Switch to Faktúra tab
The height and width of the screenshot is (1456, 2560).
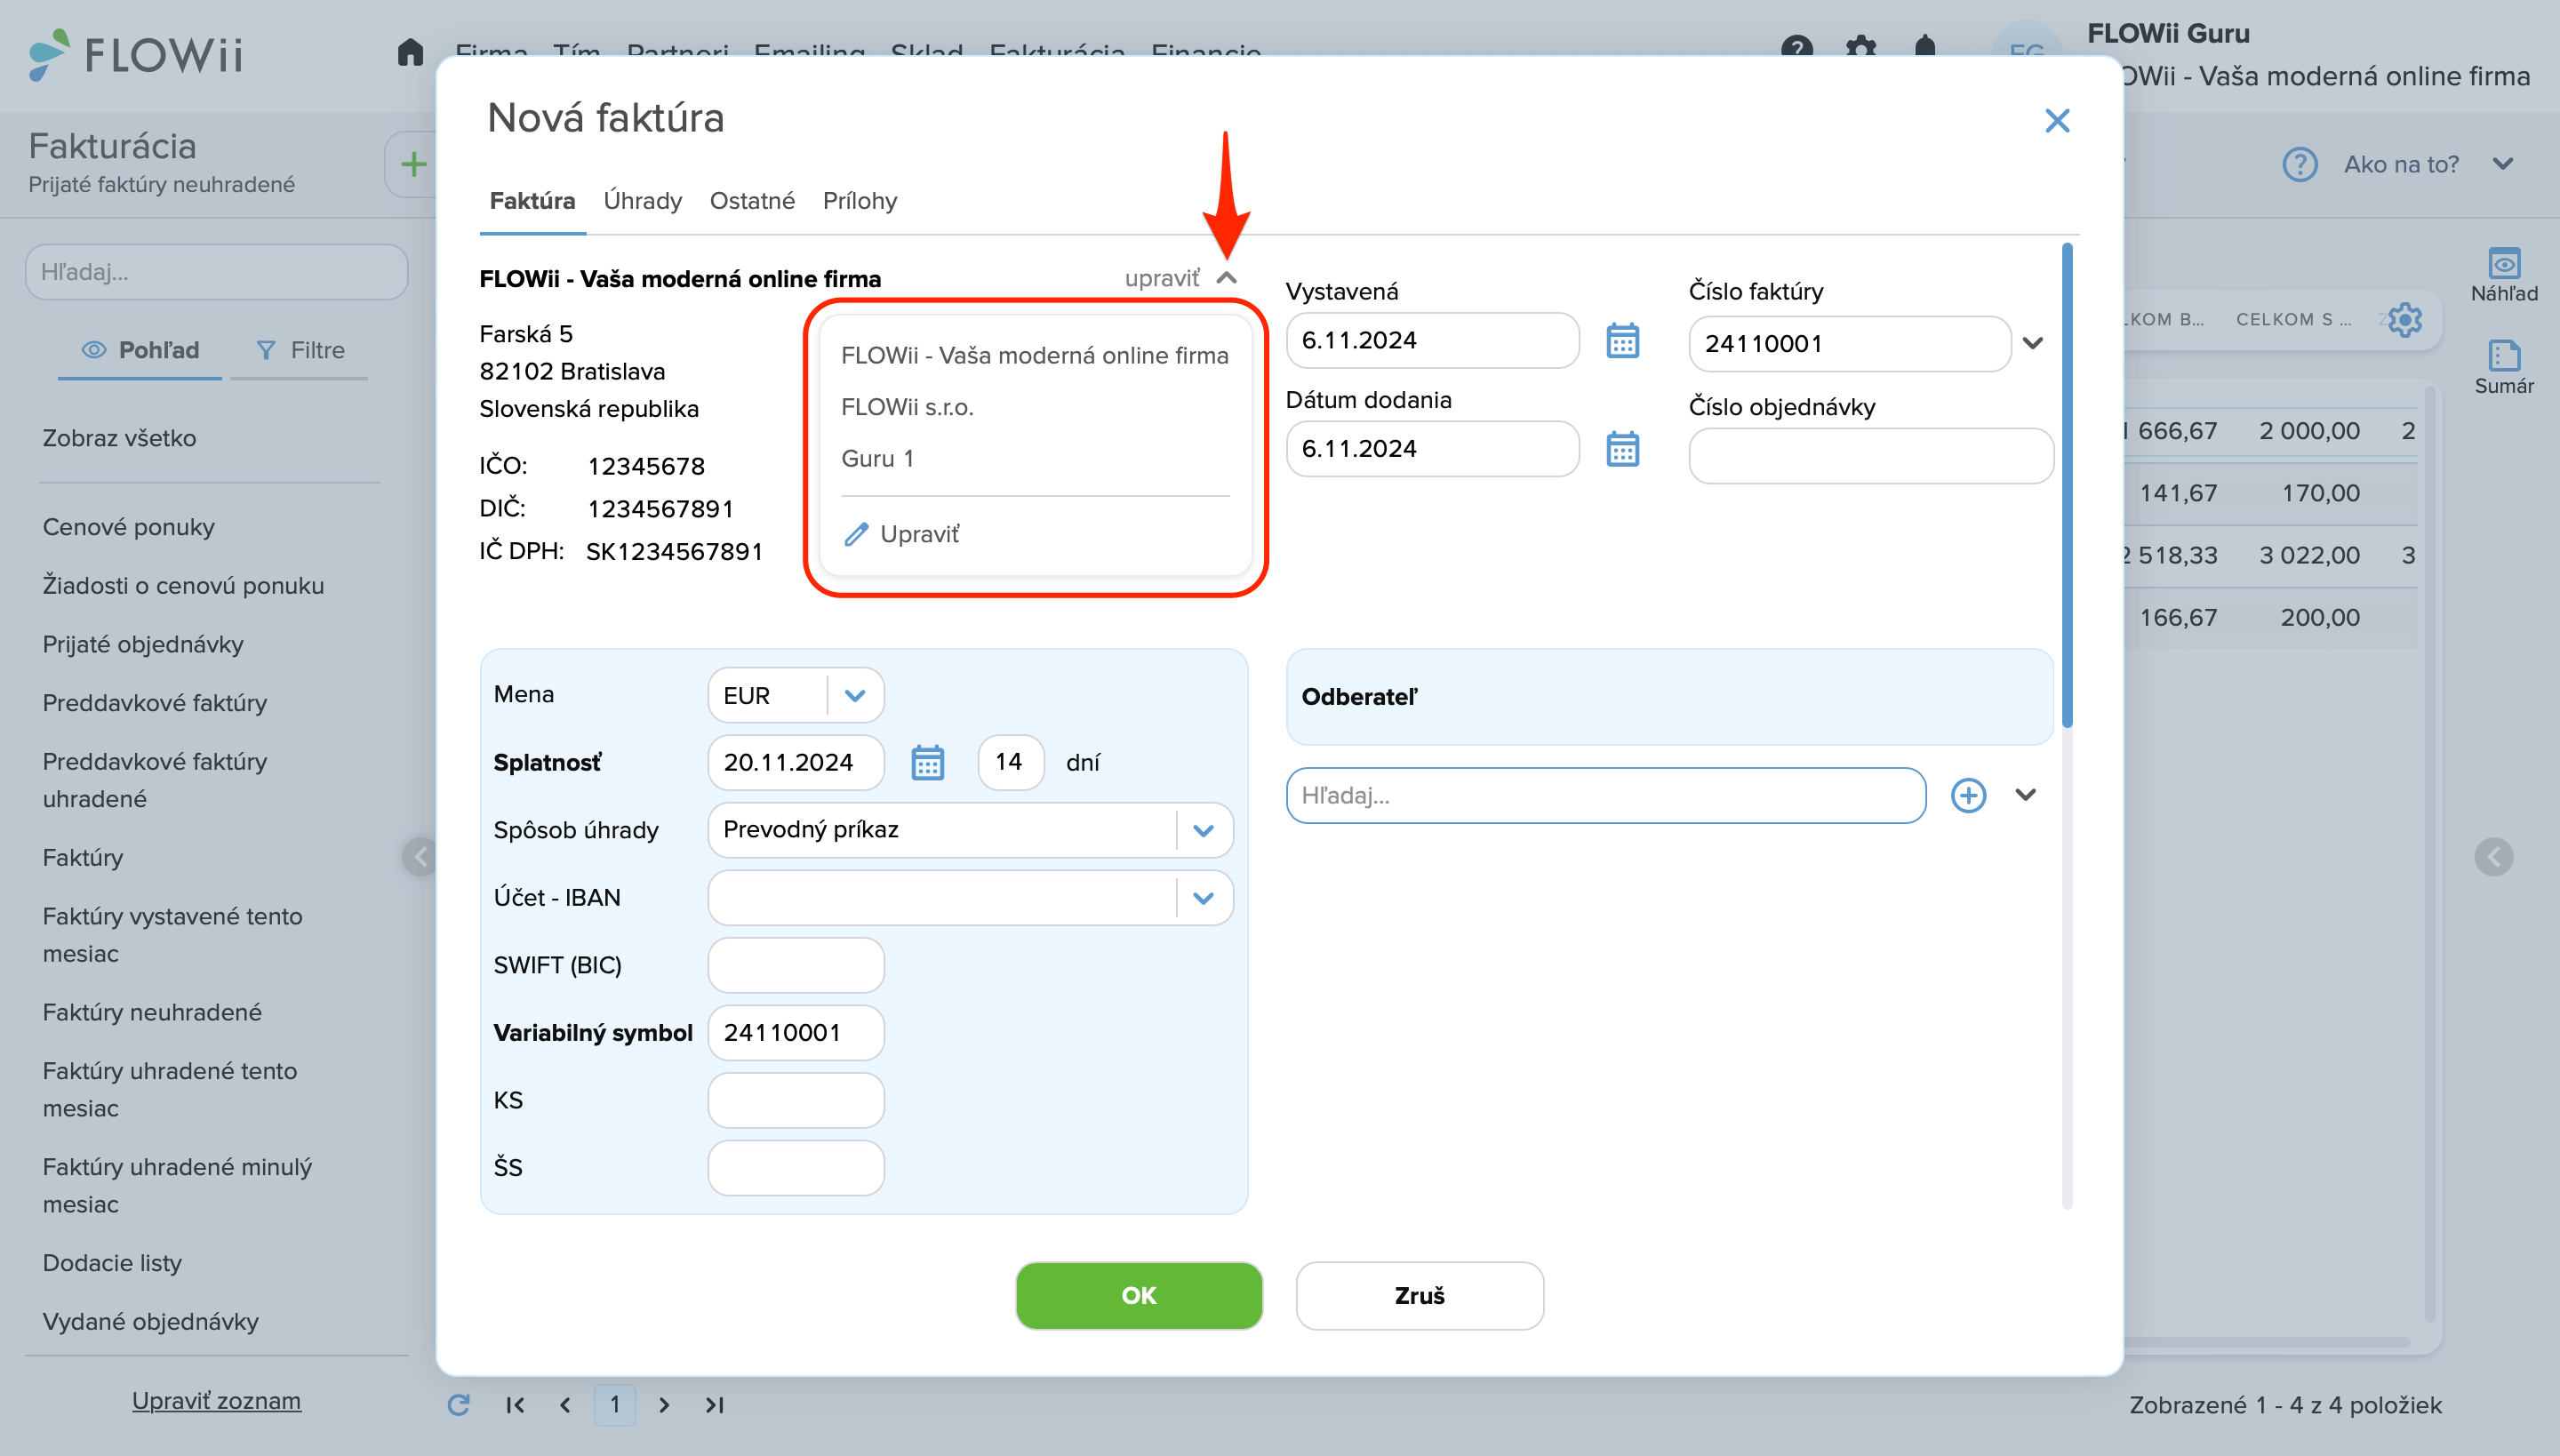(x=532, y=201)
